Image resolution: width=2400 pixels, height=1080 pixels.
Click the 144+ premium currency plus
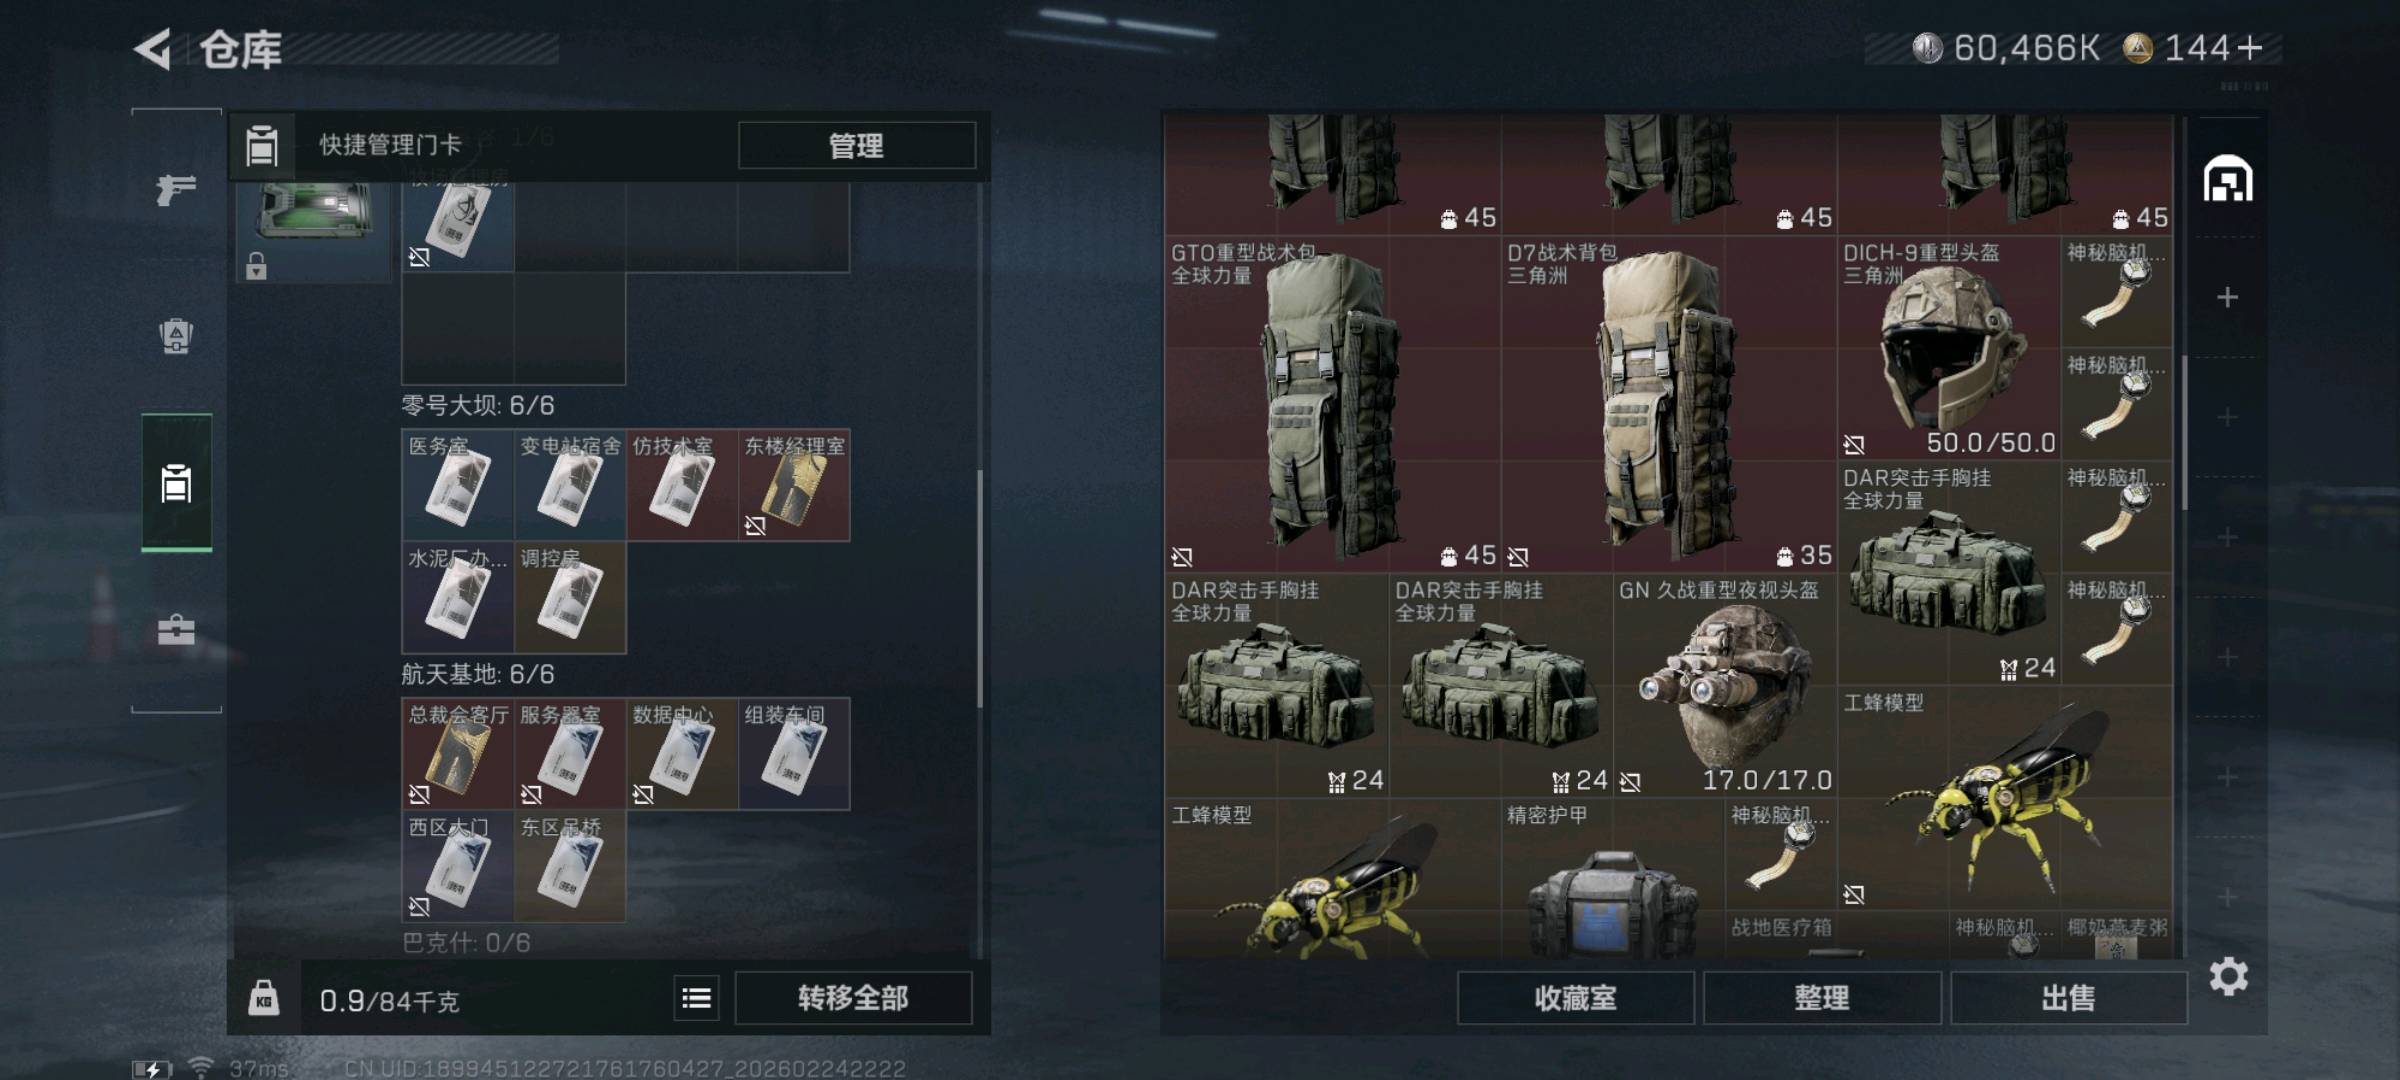tap(2250, 48)
